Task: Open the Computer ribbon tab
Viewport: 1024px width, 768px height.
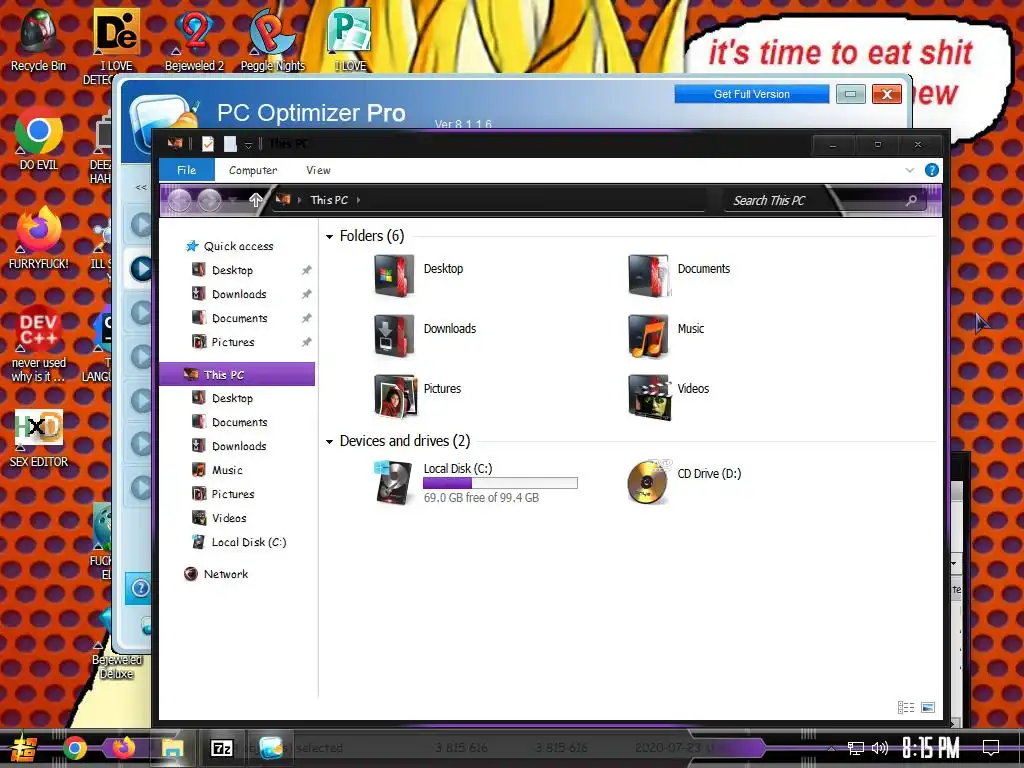Action: pos(253,170)
